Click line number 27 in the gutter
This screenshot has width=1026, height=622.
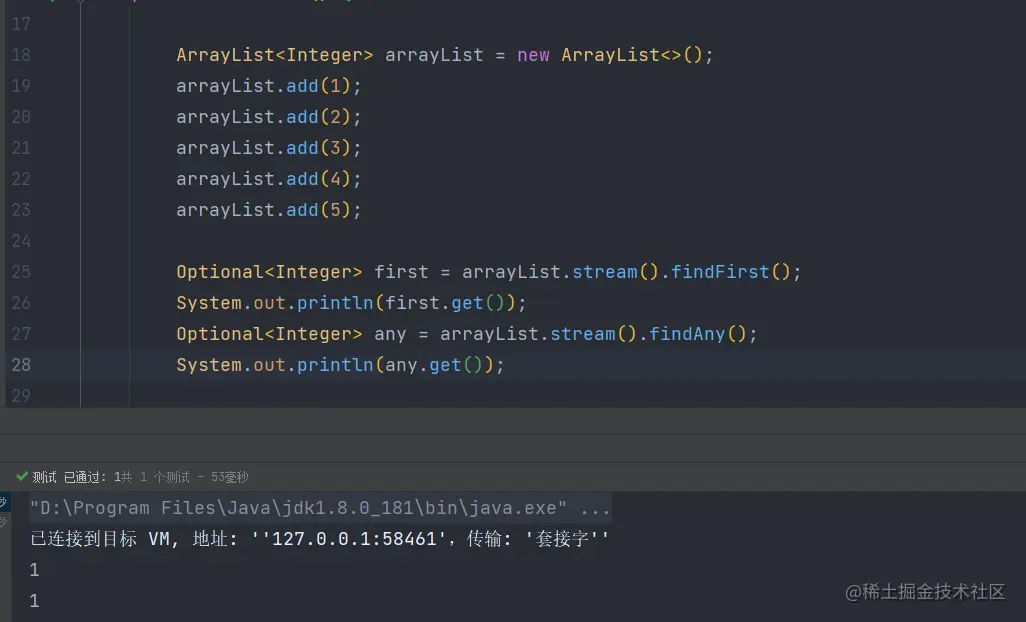pos(21,334)
